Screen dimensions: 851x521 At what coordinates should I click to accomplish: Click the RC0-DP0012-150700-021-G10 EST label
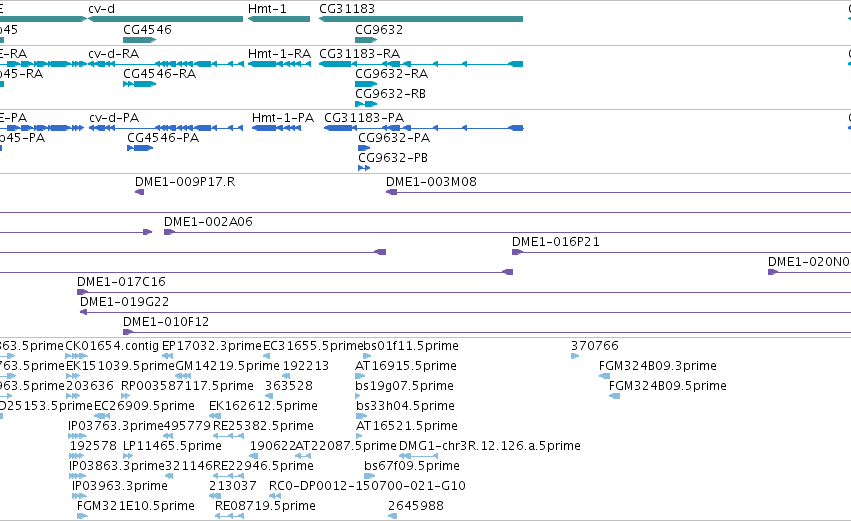tap(367, 486)
